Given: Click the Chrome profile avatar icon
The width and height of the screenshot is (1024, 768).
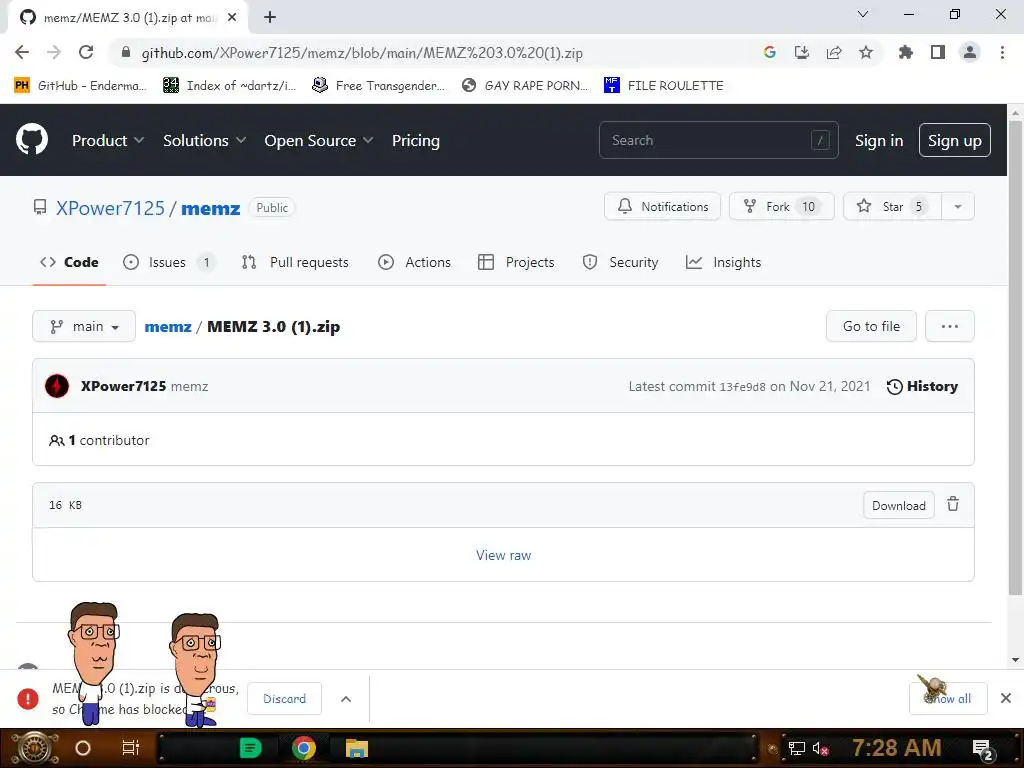Looking at the screenshot, I should pos(970,52).
